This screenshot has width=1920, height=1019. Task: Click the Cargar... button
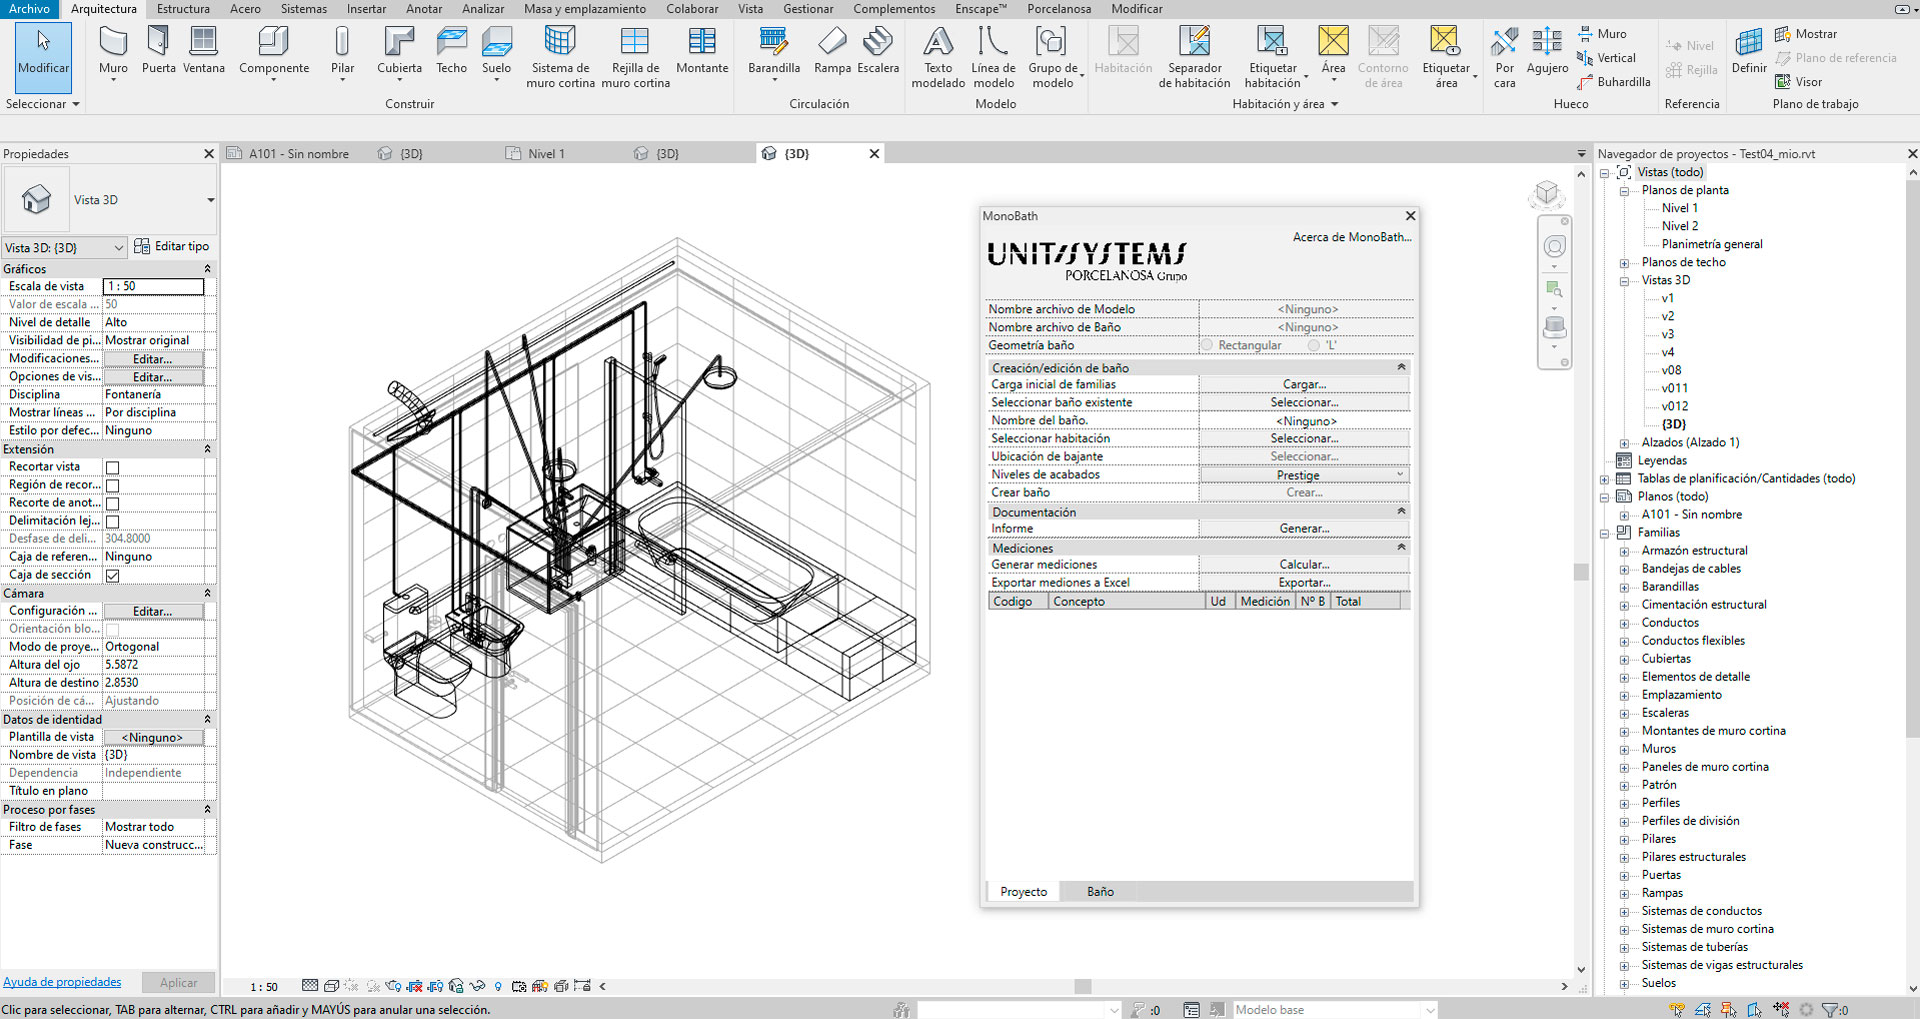(x=1304, y=385)
